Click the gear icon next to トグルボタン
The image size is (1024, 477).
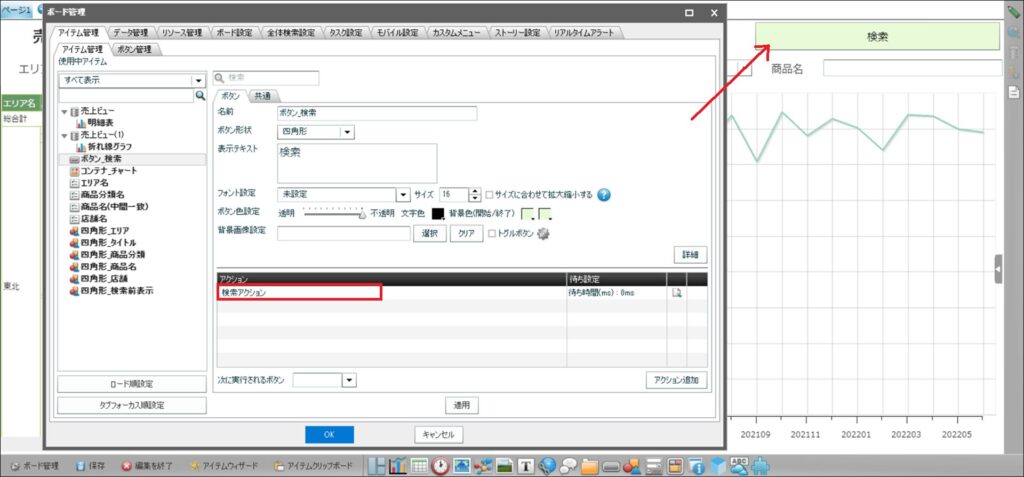(544, 234)
